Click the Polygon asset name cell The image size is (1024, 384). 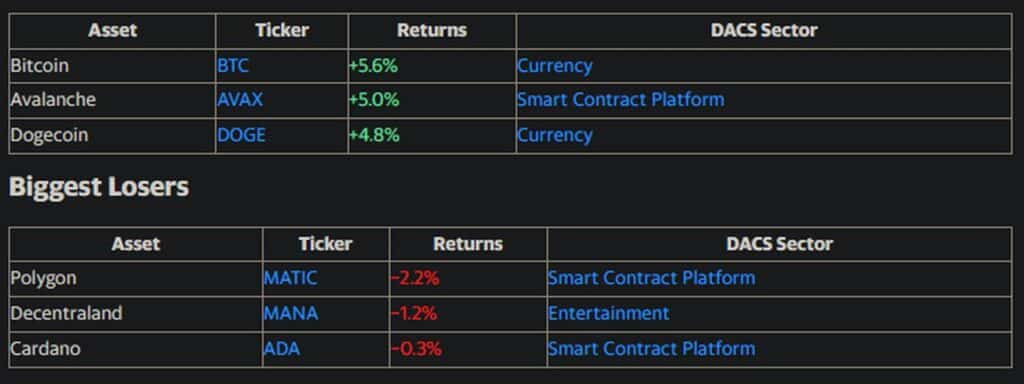[x=136, y=278]
